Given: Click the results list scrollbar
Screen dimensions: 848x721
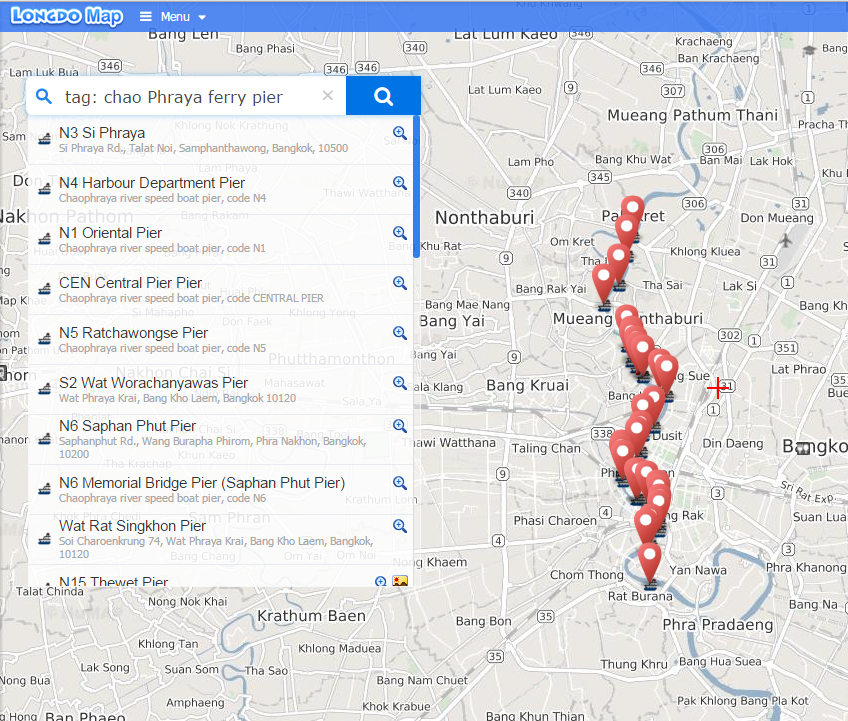Looking at the screenshot, I should pos(416,187).
